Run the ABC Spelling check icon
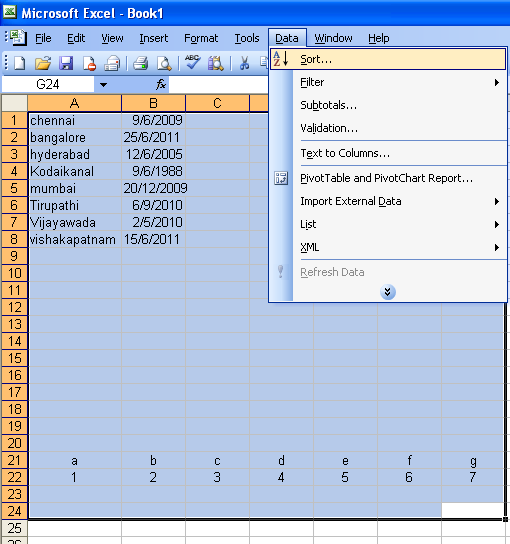 pyautogui.click(x=192, y=62)
